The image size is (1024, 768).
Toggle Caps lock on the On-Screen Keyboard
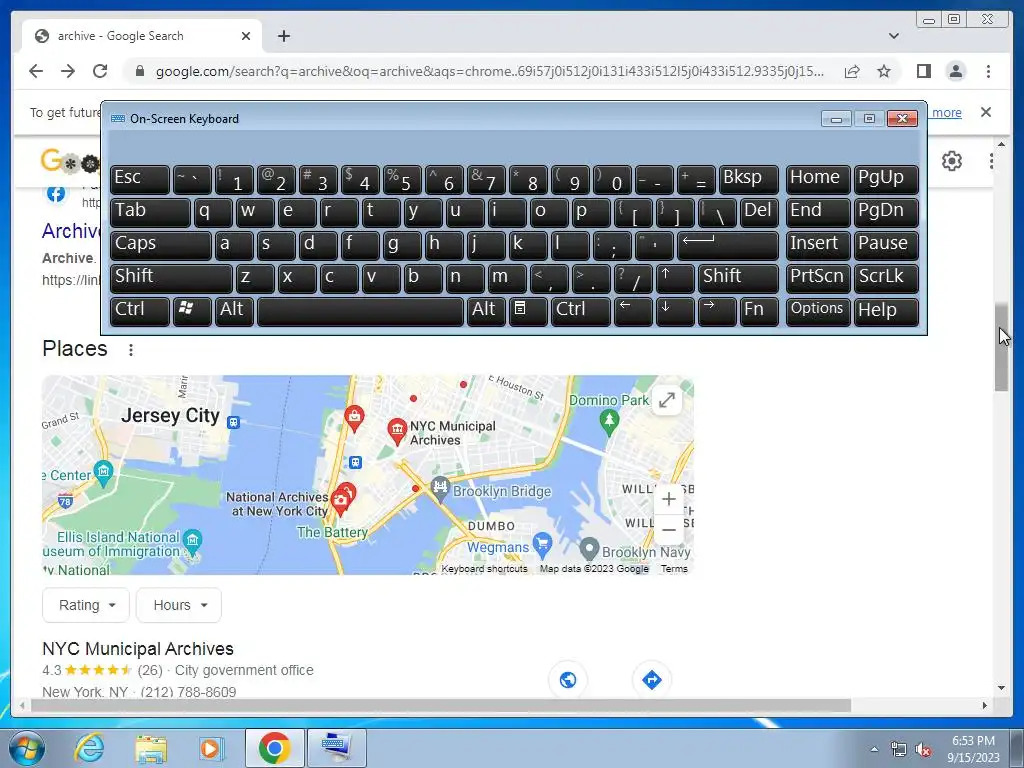point(160,245)
